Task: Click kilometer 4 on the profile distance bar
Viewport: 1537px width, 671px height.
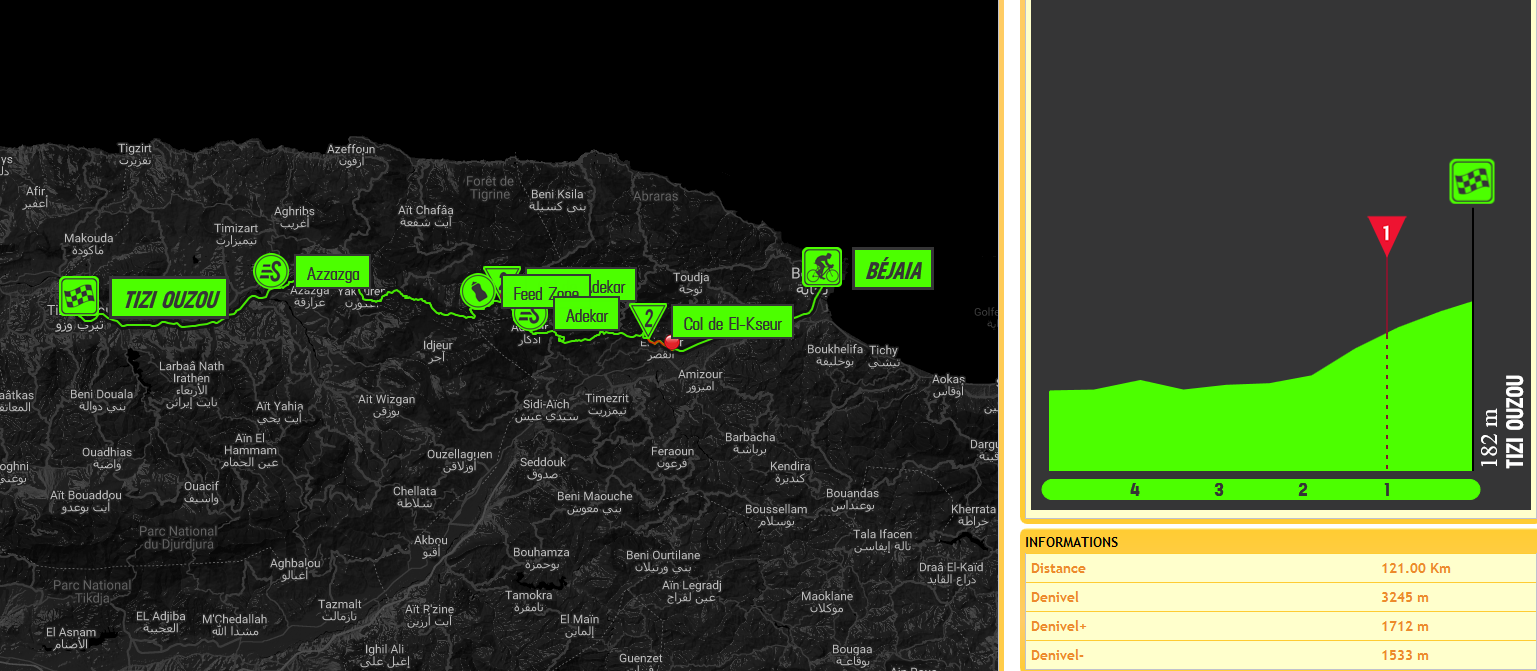Action: (x=1134, y=490)
